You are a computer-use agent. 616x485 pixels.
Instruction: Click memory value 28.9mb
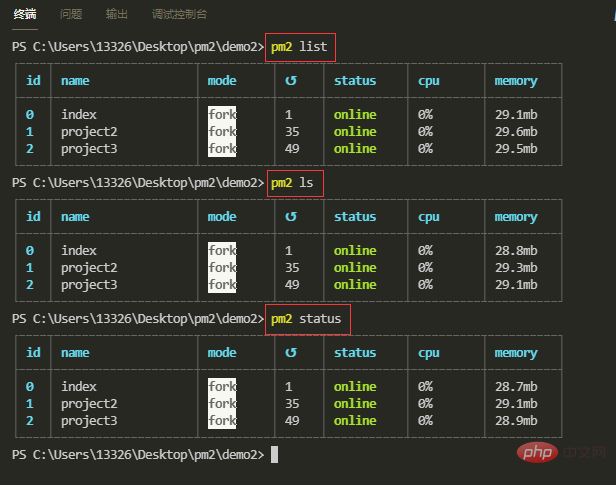516,421
